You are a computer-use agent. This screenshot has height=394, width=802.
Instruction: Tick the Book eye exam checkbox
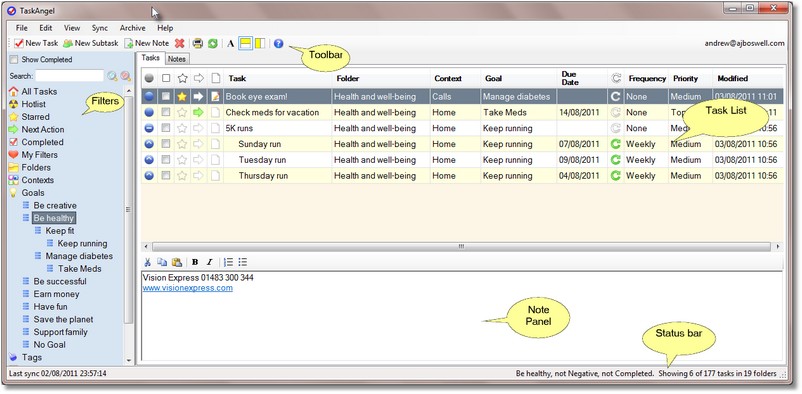coord(166,96)
